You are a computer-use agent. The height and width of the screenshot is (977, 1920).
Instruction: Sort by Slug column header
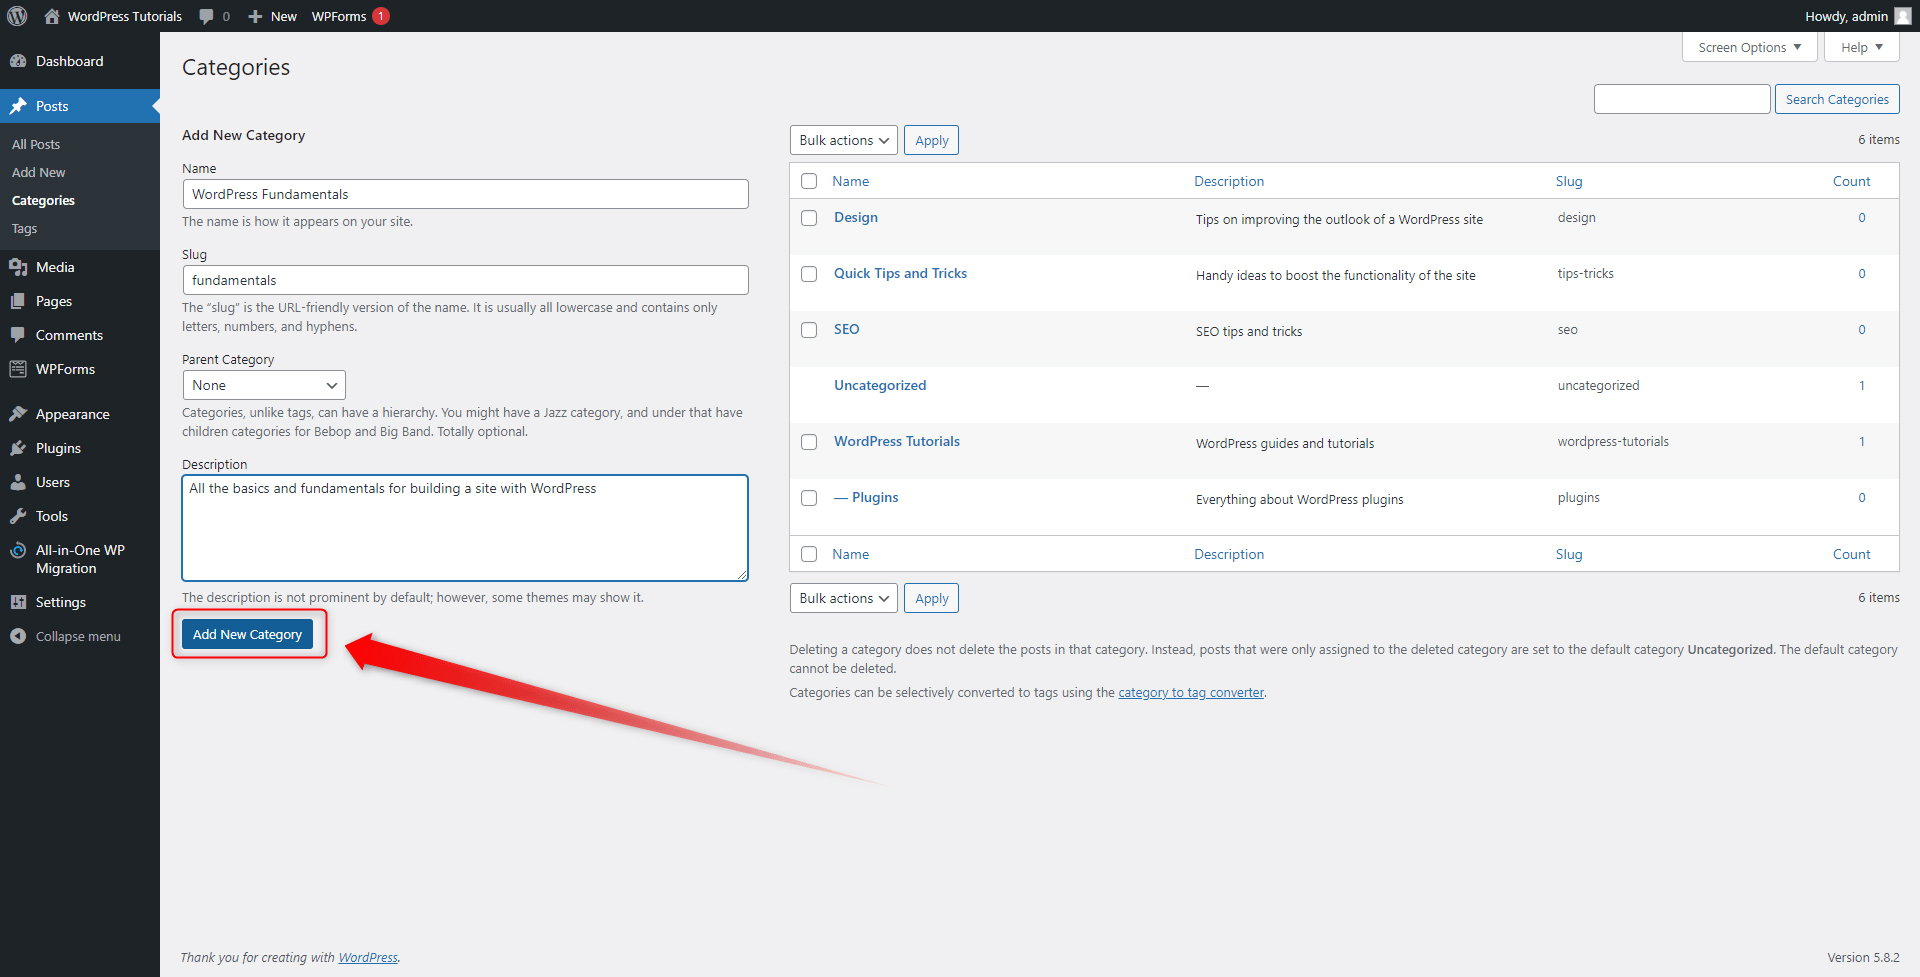[x=1569, y=181]
